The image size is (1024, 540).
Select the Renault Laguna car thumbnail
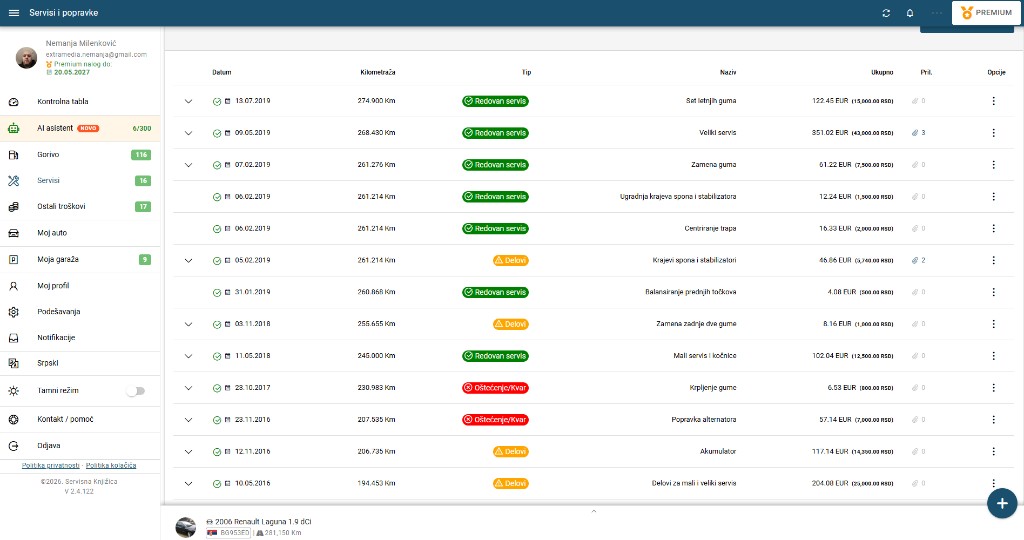[x=185, y=527]
